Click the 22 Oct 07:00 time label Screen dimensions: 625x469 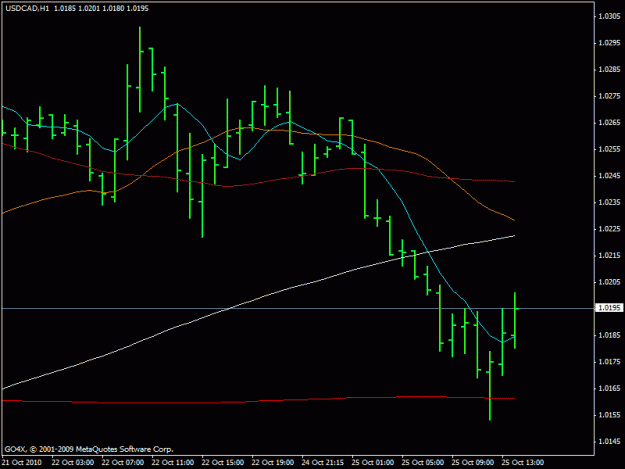123,462
